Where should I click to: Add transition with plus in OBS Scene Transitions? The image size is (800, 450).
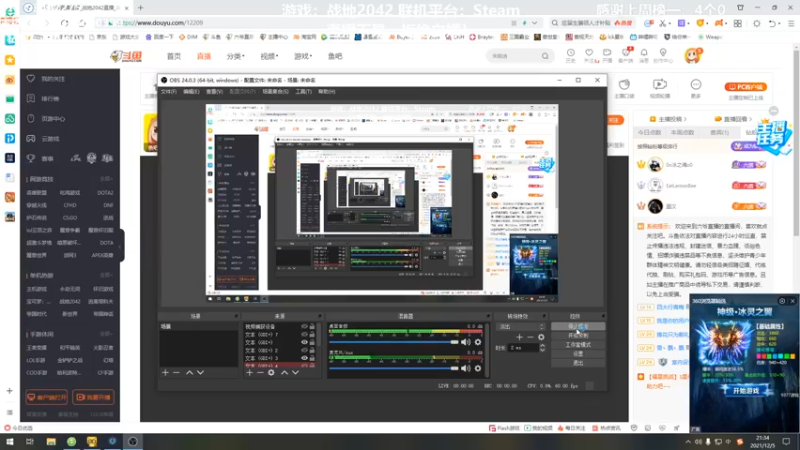click(519, 337)
